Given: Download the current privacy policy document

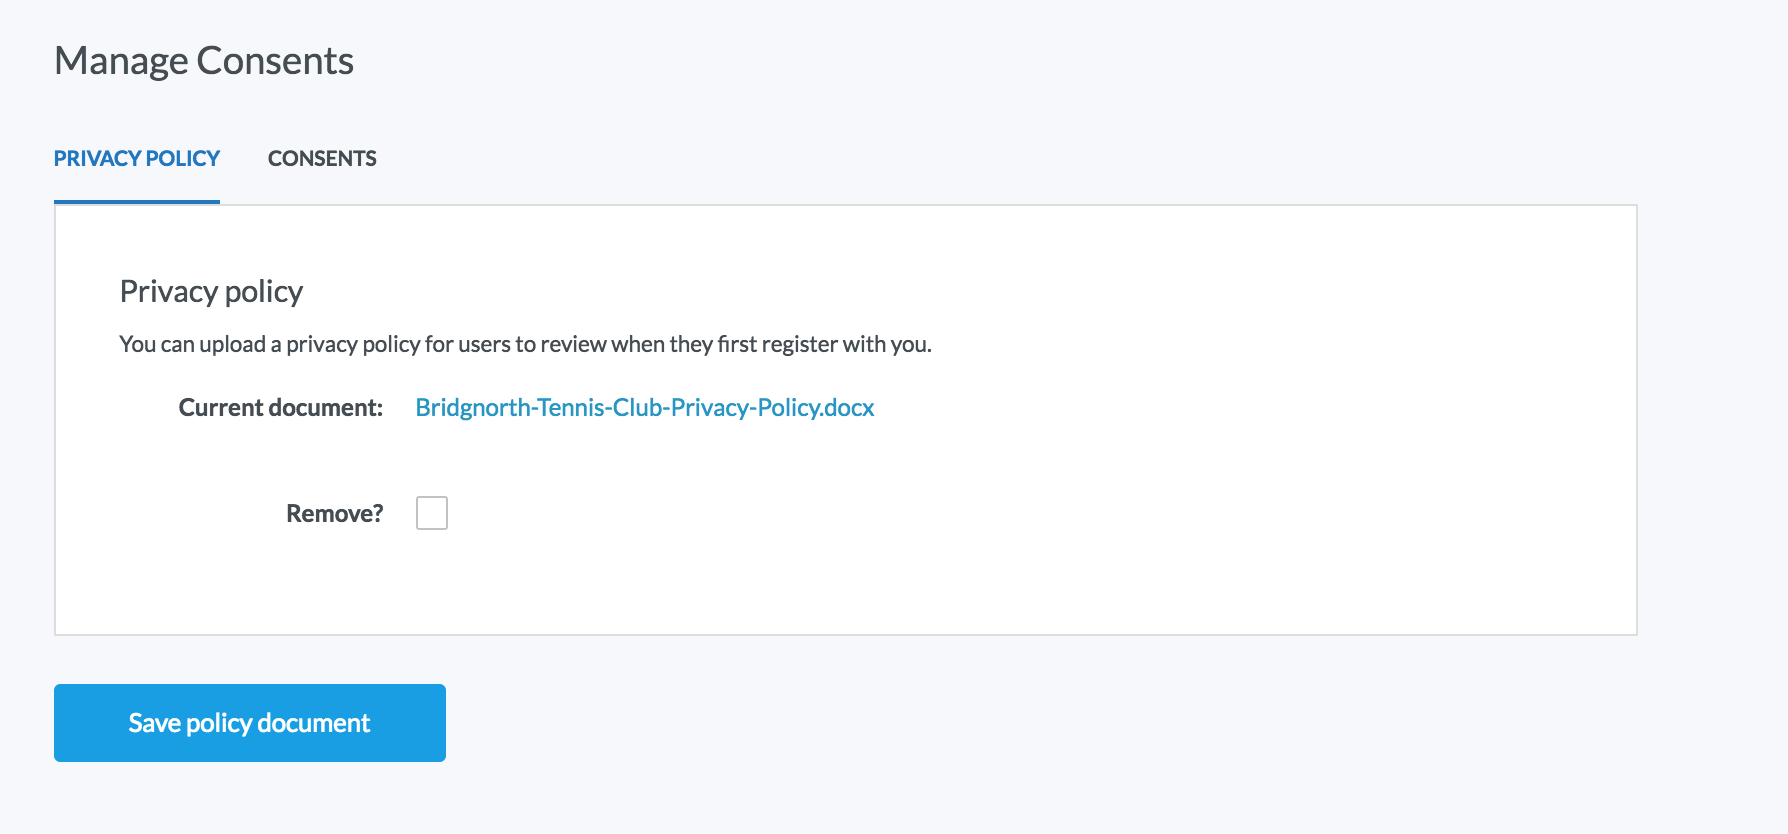Looking at the screenshot, I should click(644, 408).
